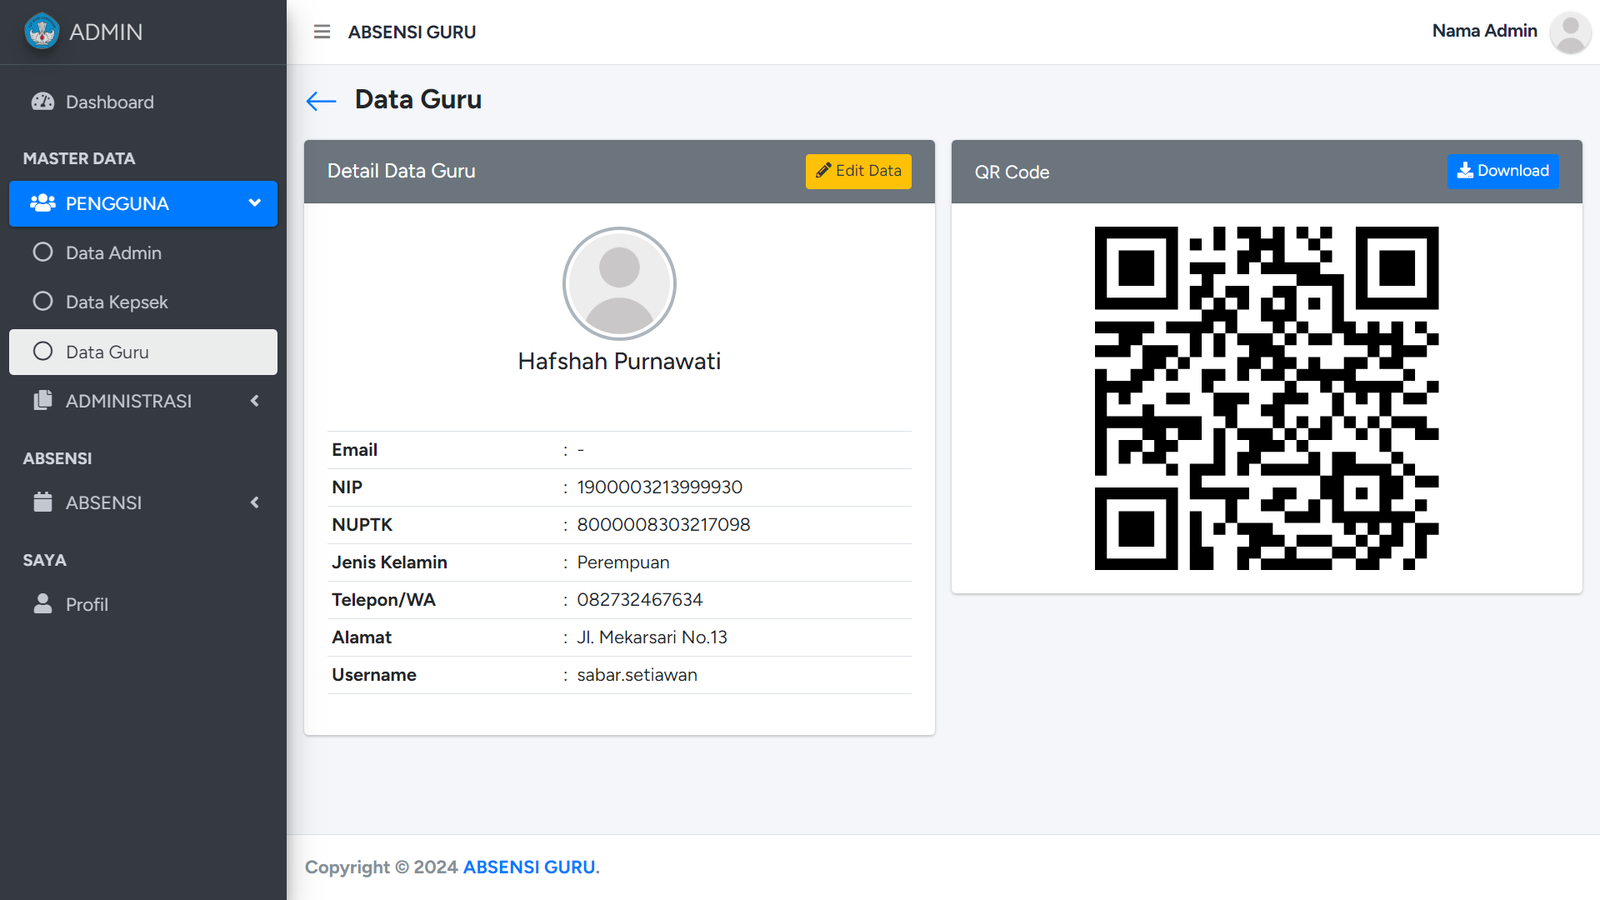Collapse the PENGGUNA menu chevron

pos(255,203)
